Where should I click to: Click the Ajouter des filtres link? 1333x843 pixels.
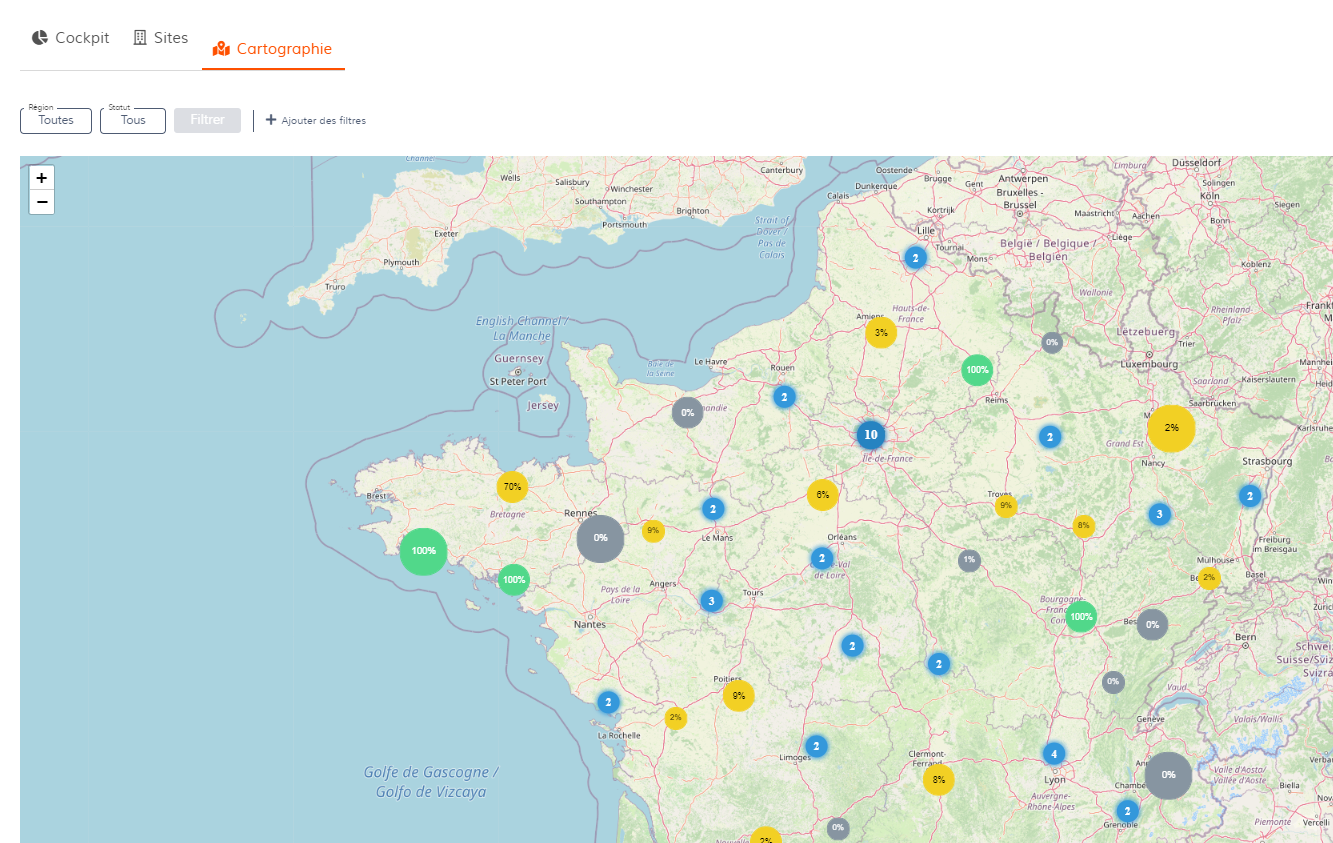pos(325,120)
